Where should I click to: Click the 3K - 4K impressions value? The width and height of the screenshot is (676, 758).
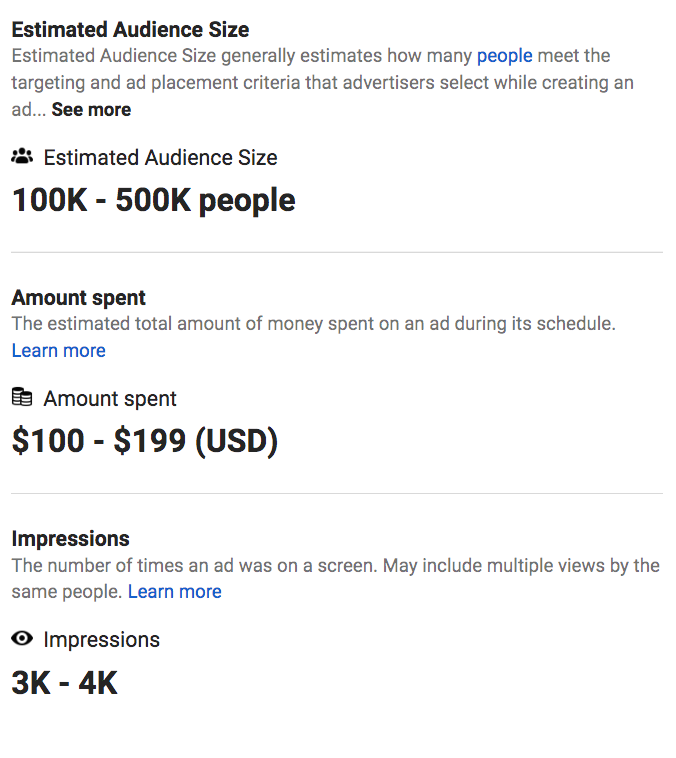64,683
